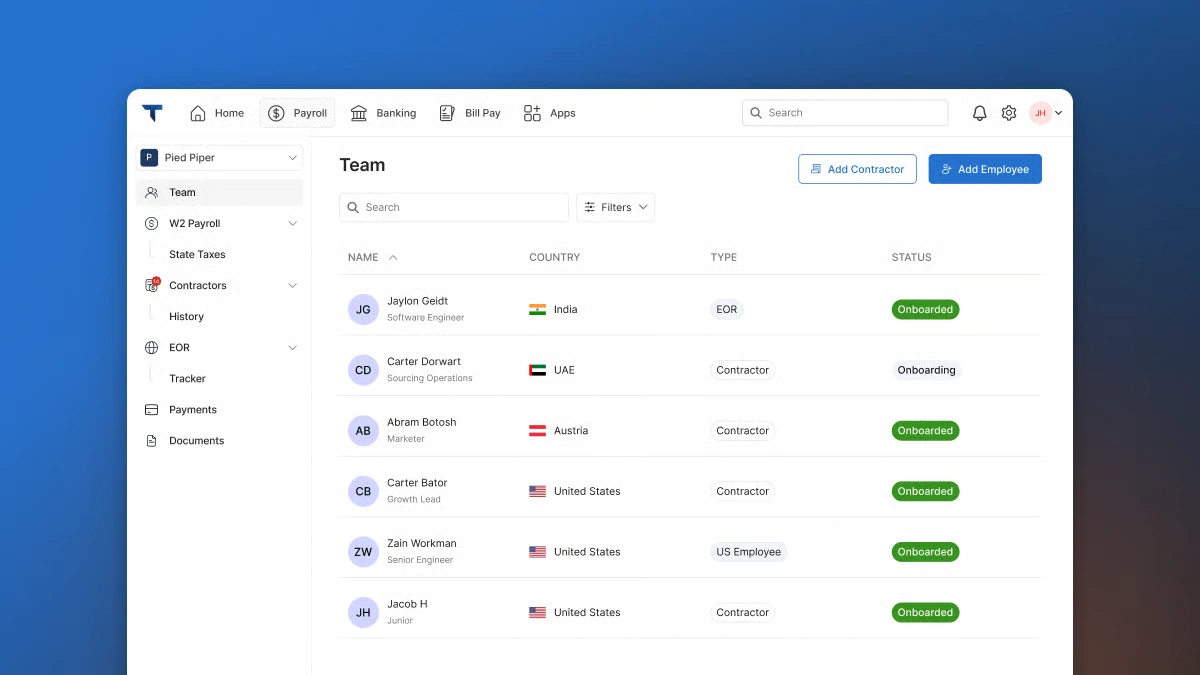Click the Team people icon in sidebar
Image resolution: width=1200 pixels, height=675 pixels.
151,192
